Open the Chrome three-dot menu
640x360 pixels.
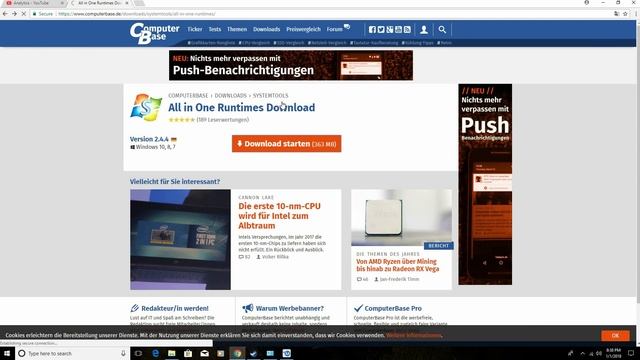[635, 13]
